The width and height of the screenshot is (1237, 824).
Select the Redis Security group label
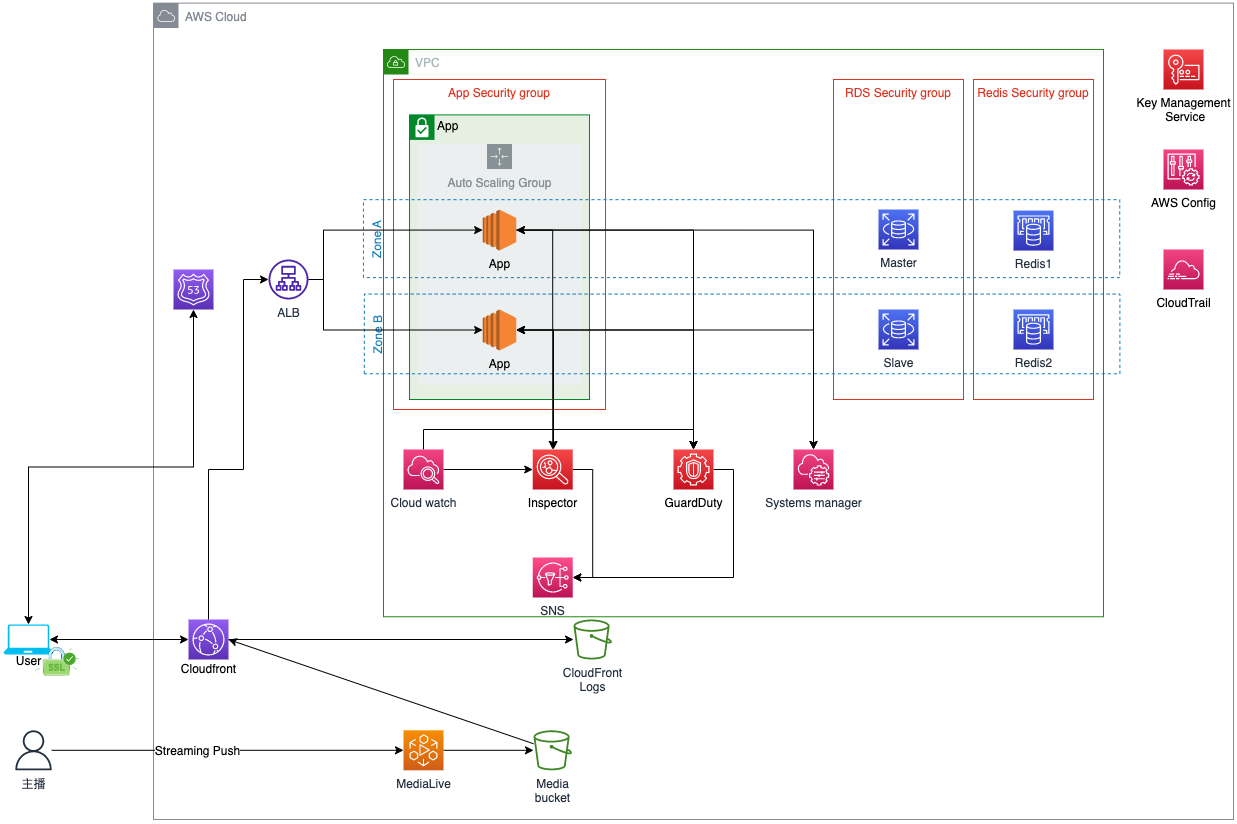1033,93
